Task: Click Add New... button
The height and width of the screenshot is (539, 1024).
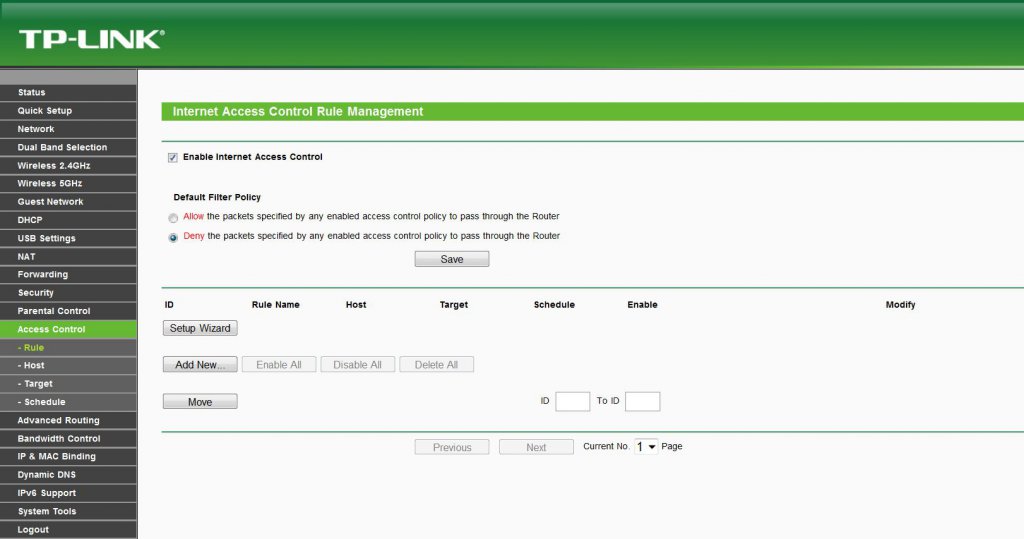Action: [200, 365]
